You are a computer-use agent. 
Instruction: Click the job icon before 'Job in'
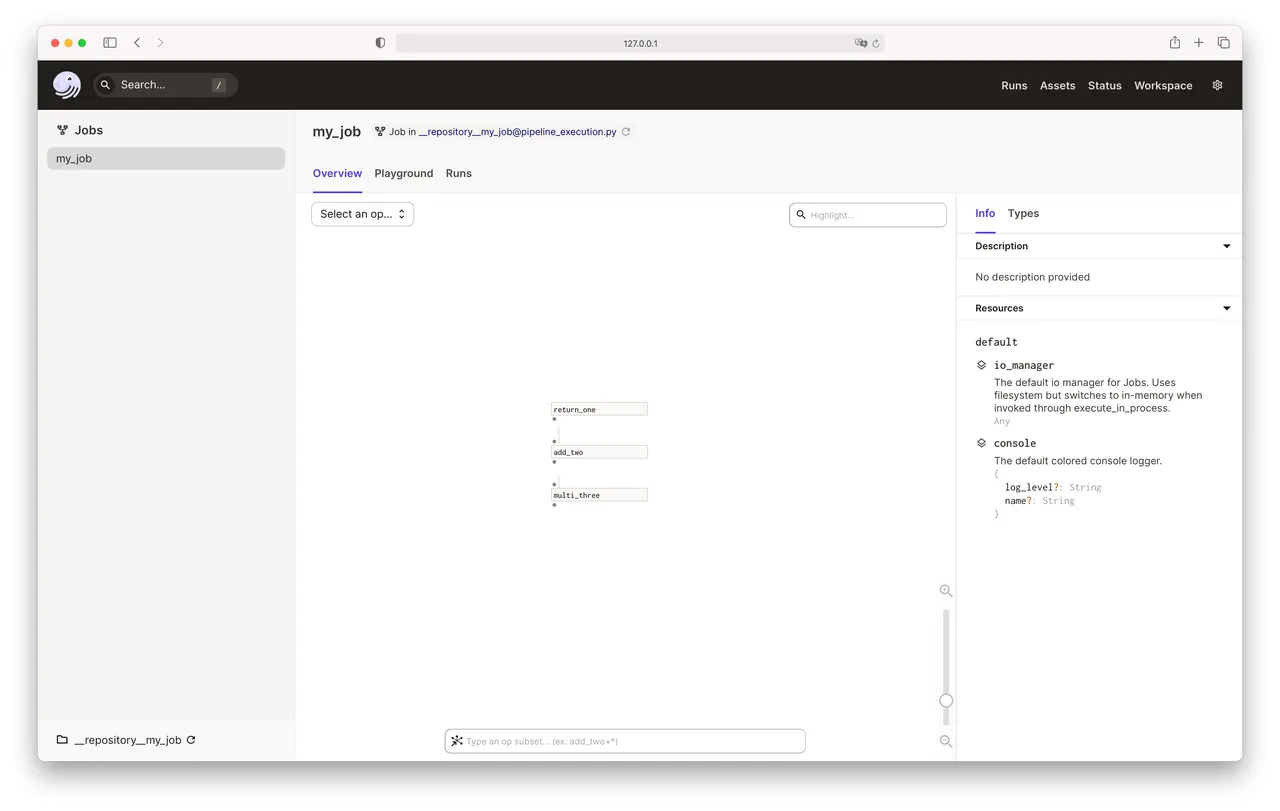(380, 131)
